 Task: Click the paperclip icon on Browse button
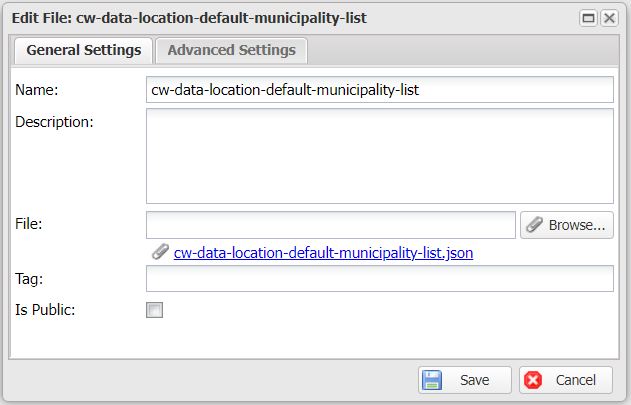click(535, 225)
